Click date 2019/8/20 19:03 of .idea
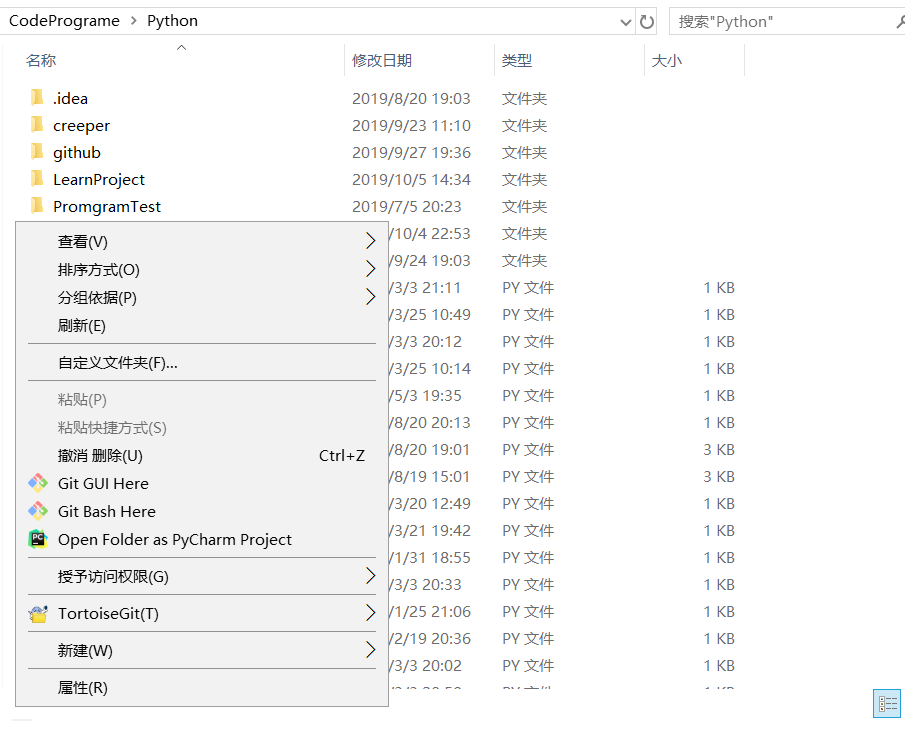Viewport: 905px width, 743px height. [x=412, y=99]
